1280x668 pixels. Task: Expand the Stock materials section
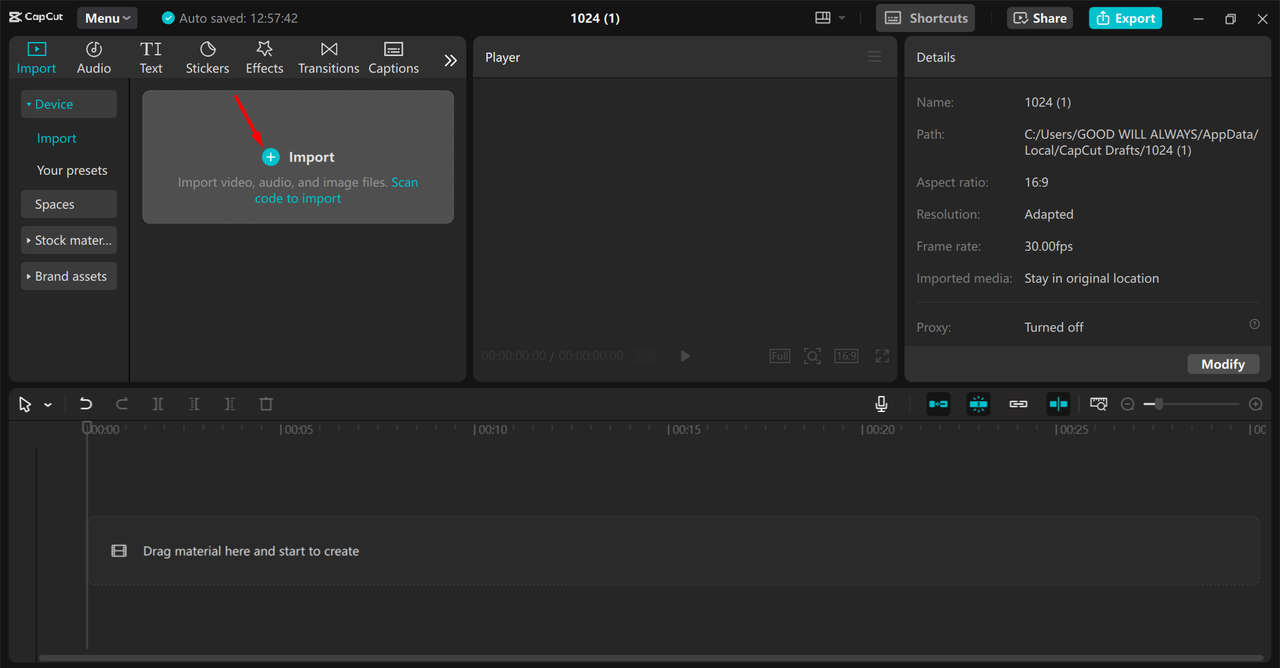click(69, 240)
